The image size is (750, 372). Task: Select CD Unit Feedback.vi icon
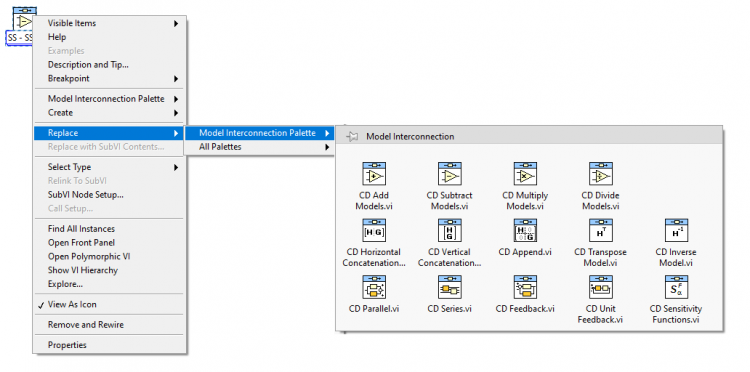click(x=601, y=287)
